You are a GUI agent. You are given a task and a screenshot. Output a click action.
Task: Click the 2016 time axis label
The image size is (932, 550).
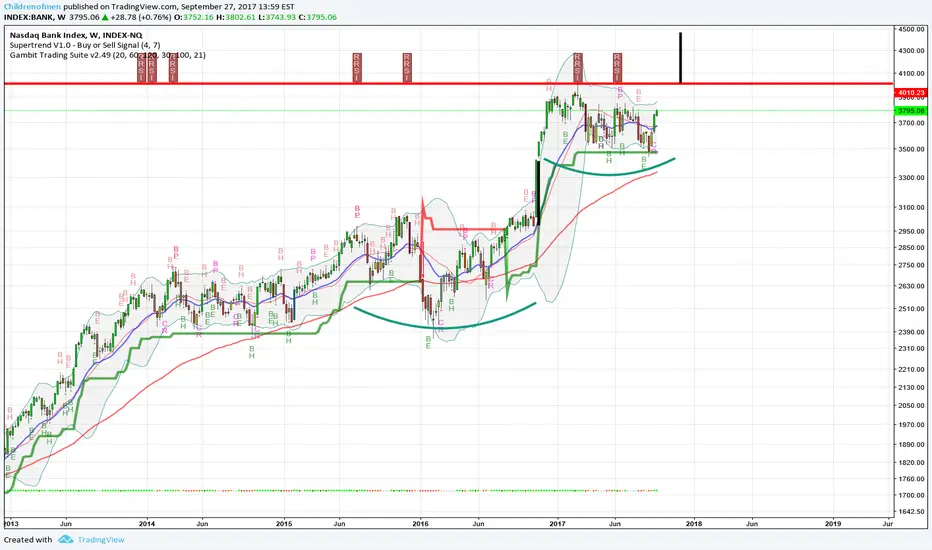420,524
